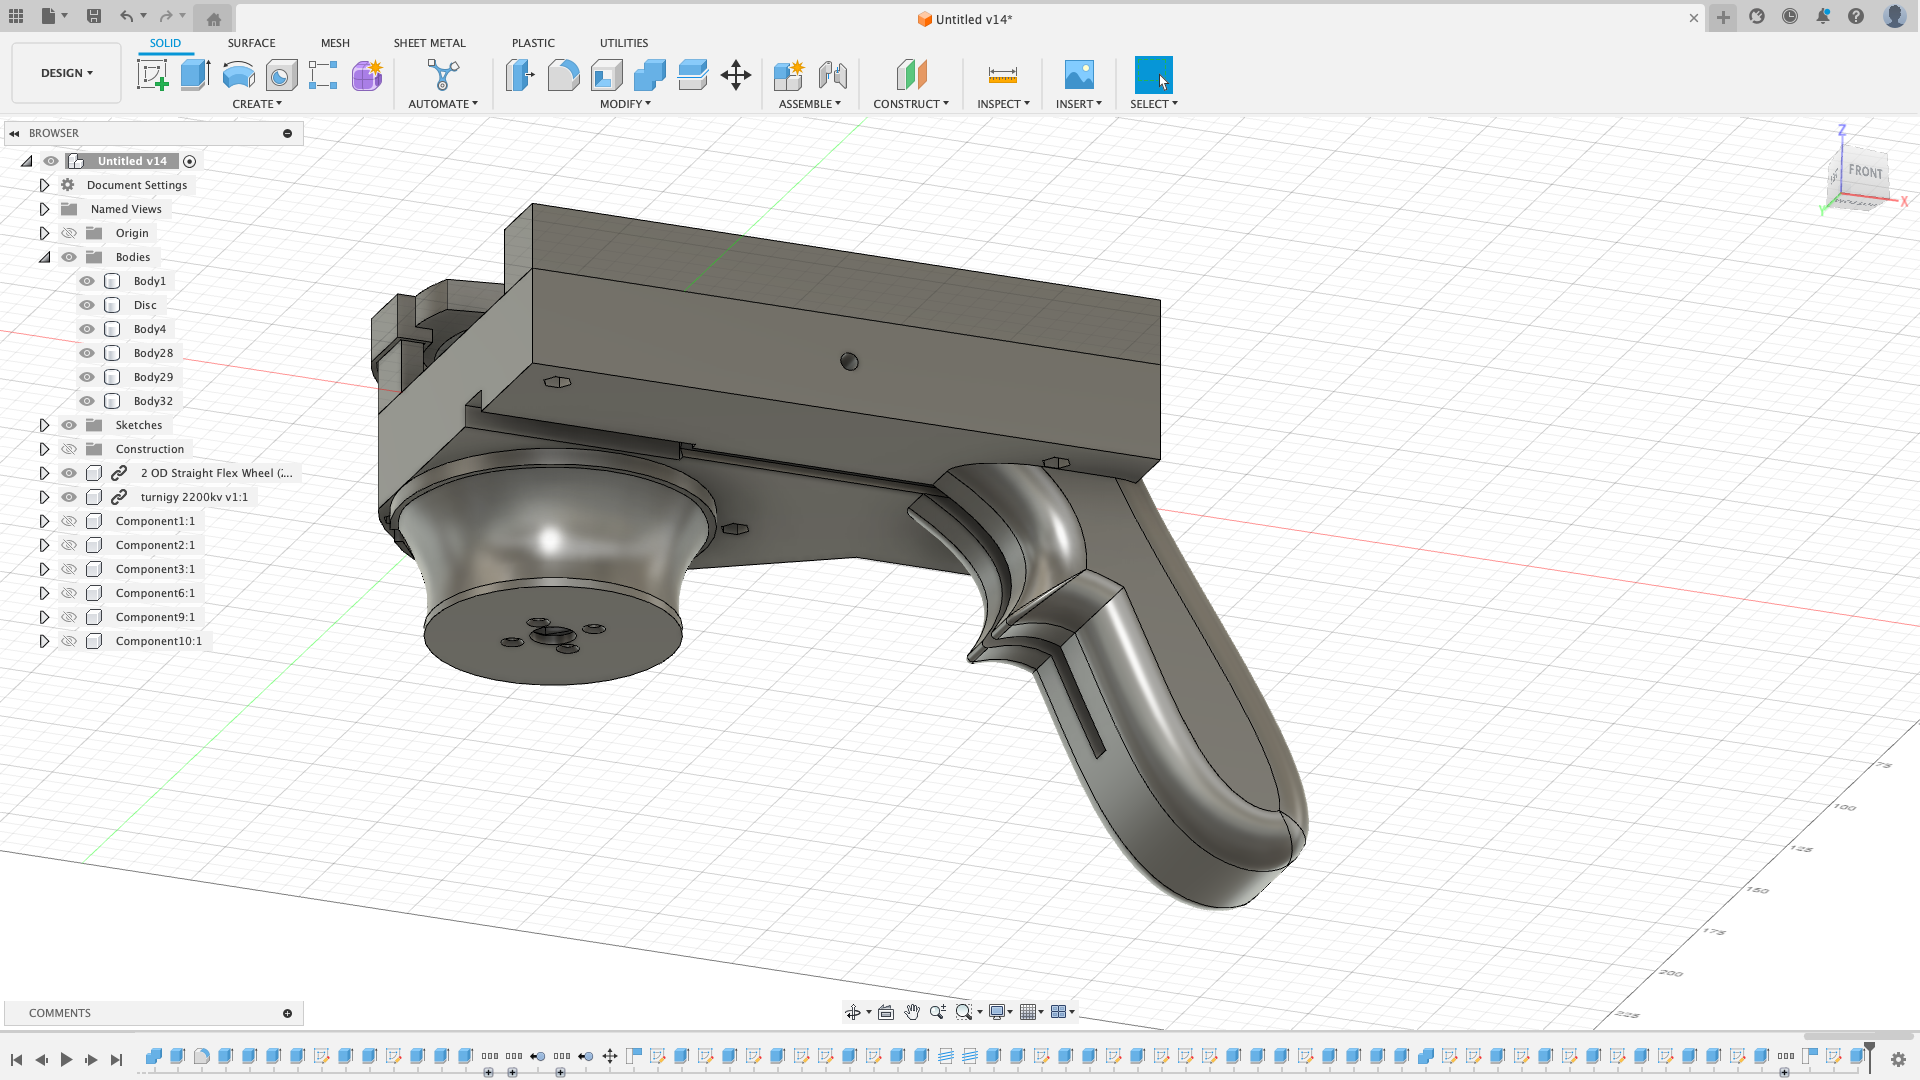Viewport: 1920px width, 1080px height.
Task: Open the Modify dropdown menu
Action: coord(625,103)
